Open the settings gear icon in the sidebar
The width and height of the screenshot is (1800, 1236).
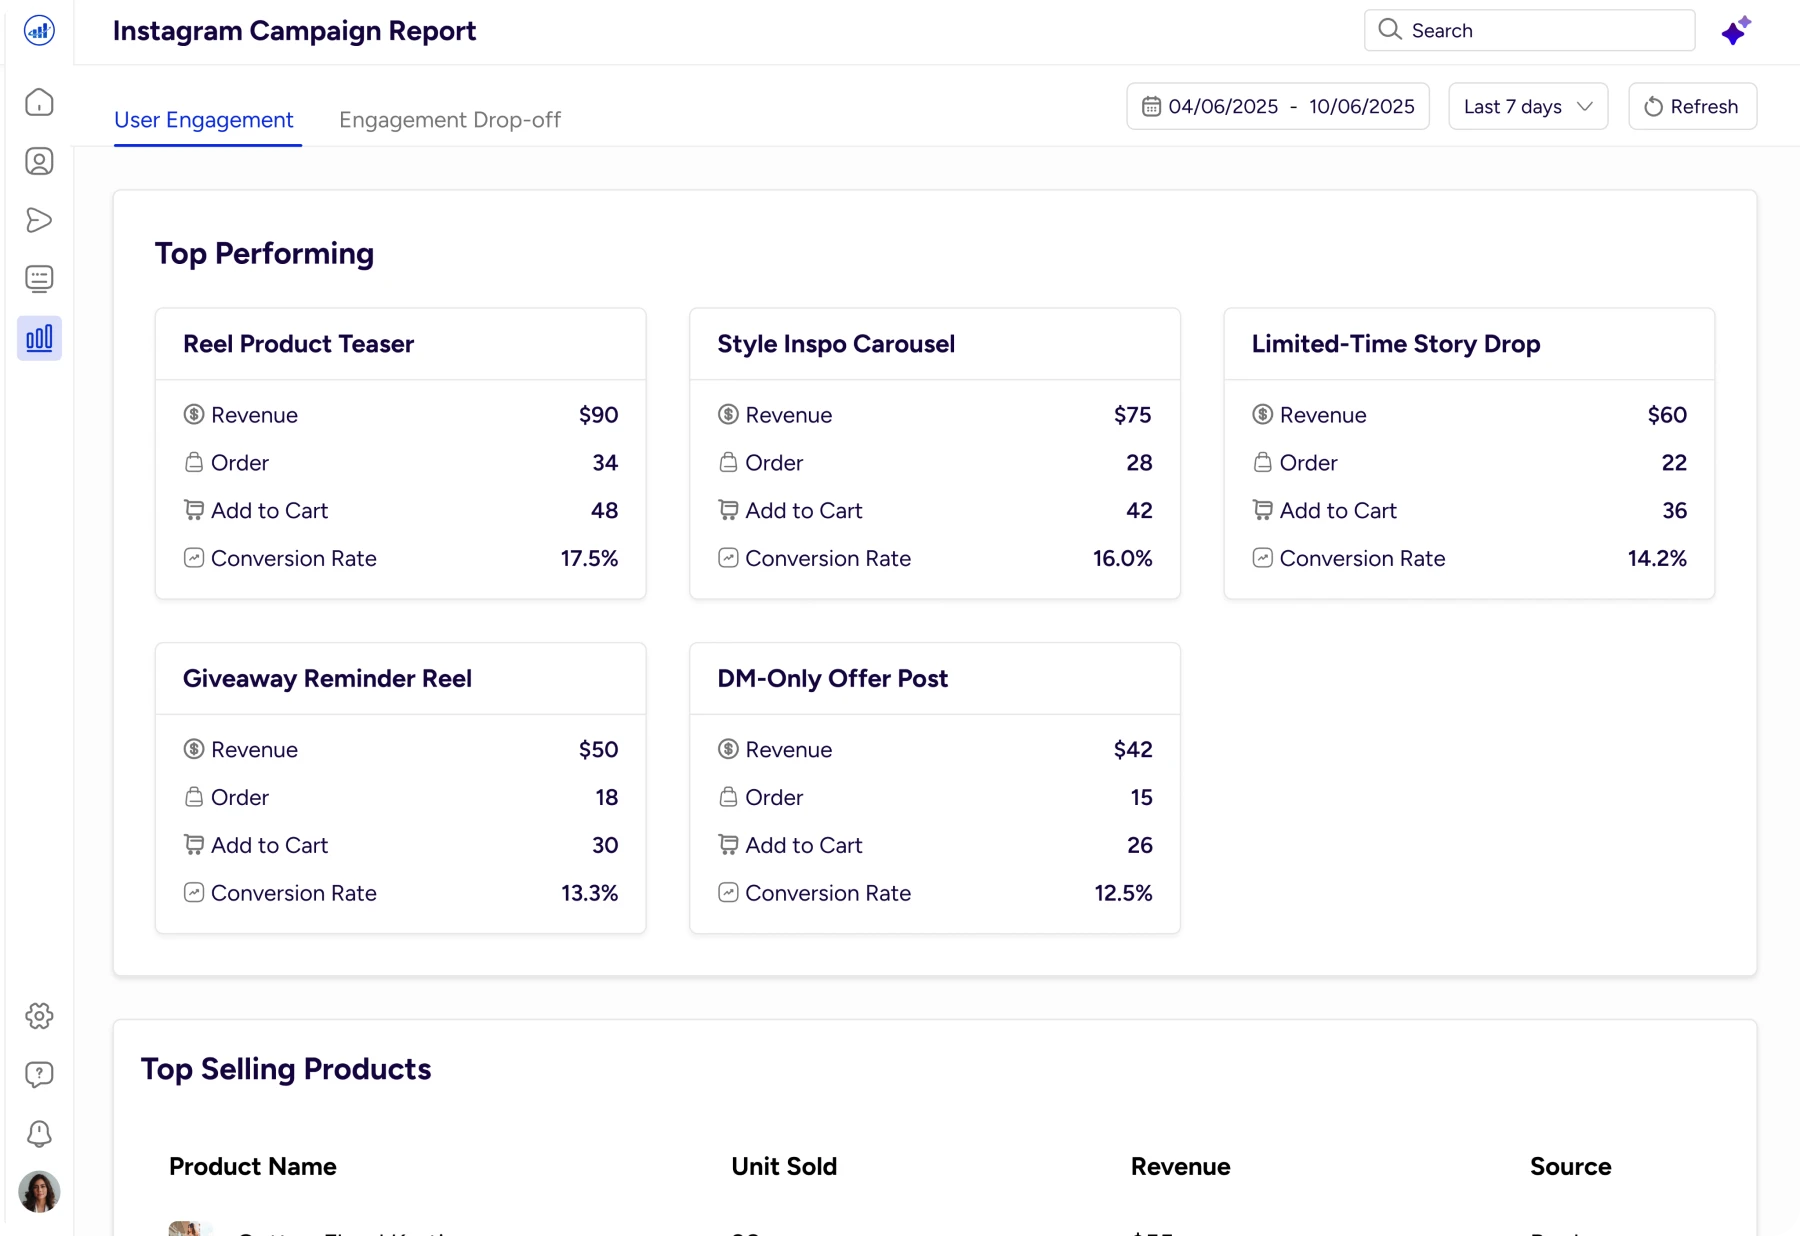[x=39, y=1016]
